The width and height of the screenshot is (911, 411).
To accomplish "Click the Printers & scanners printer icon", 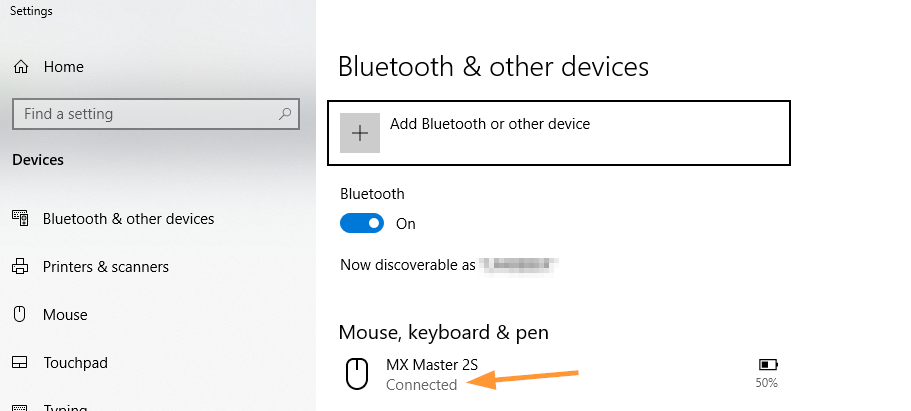I will pyautogui.click(x=20, y=267).
